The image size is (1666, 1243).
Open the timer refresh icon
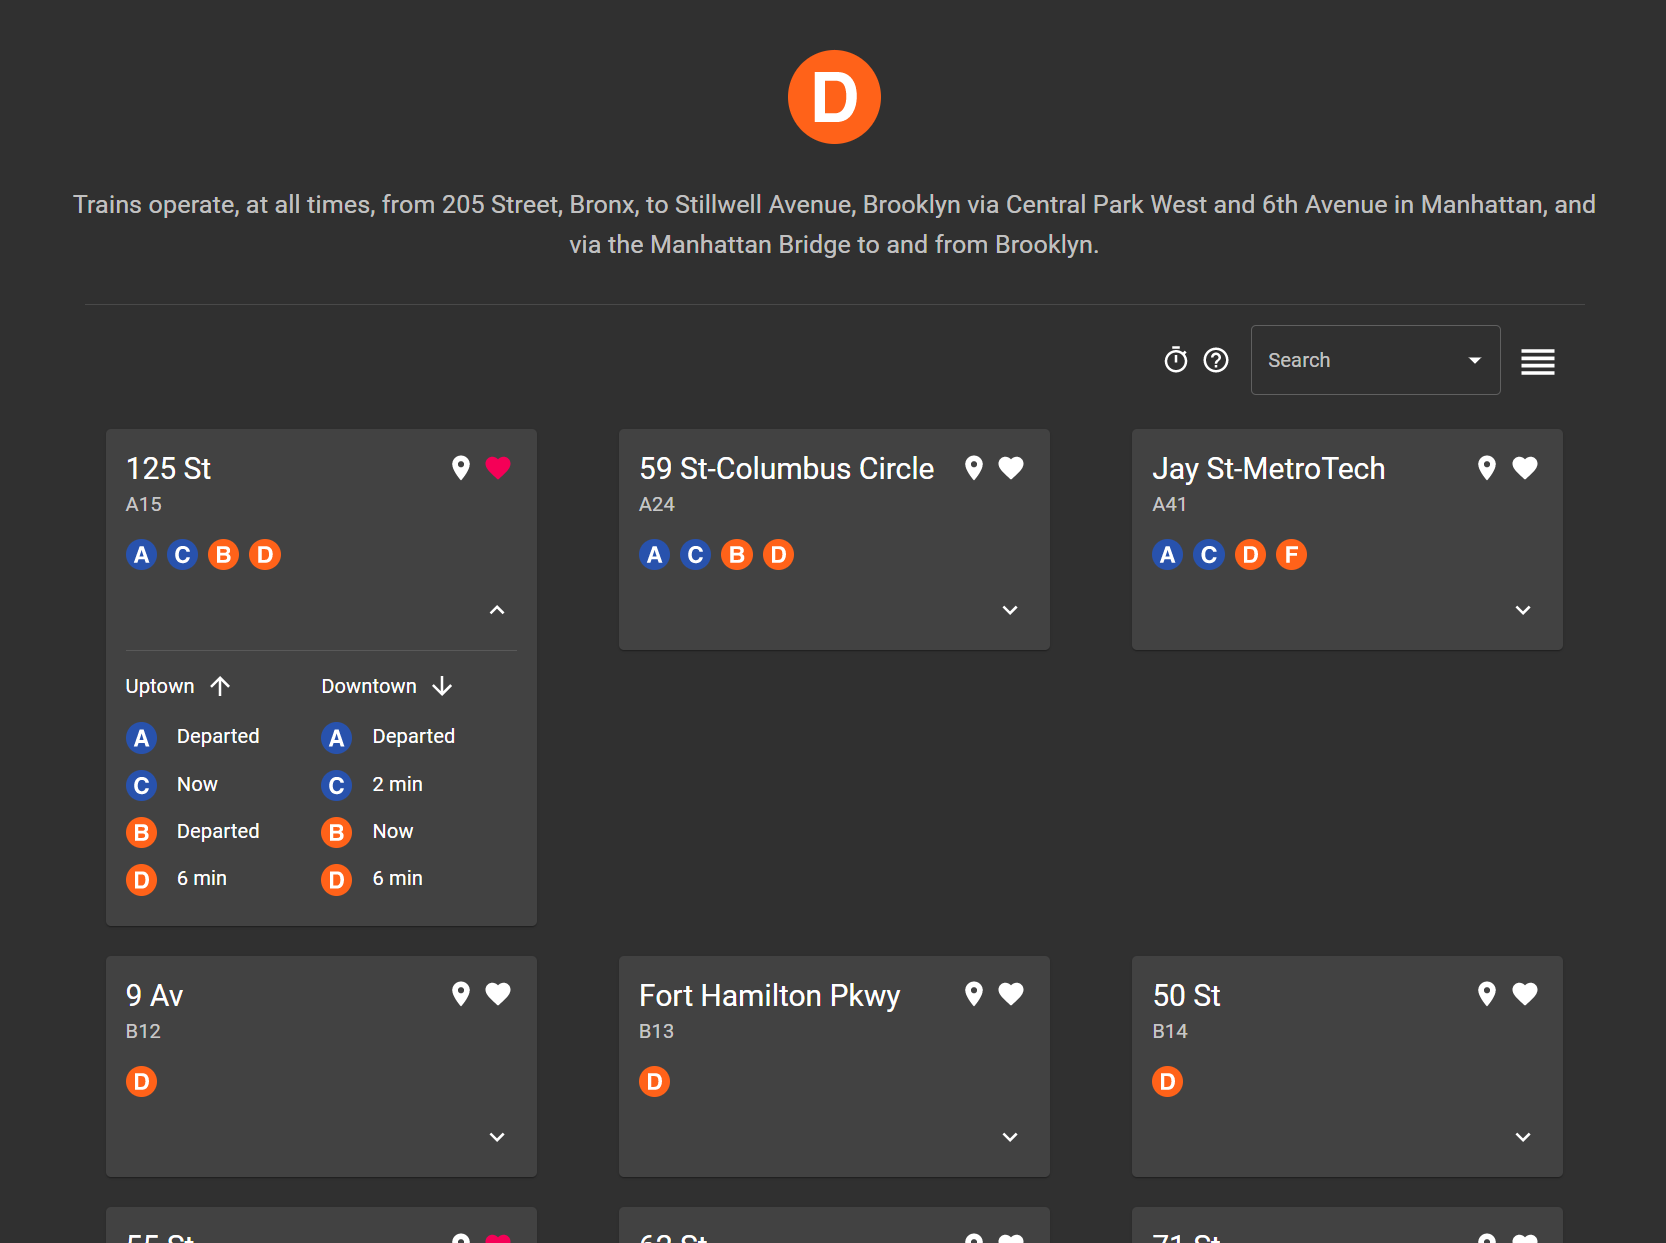point(1176,360)
